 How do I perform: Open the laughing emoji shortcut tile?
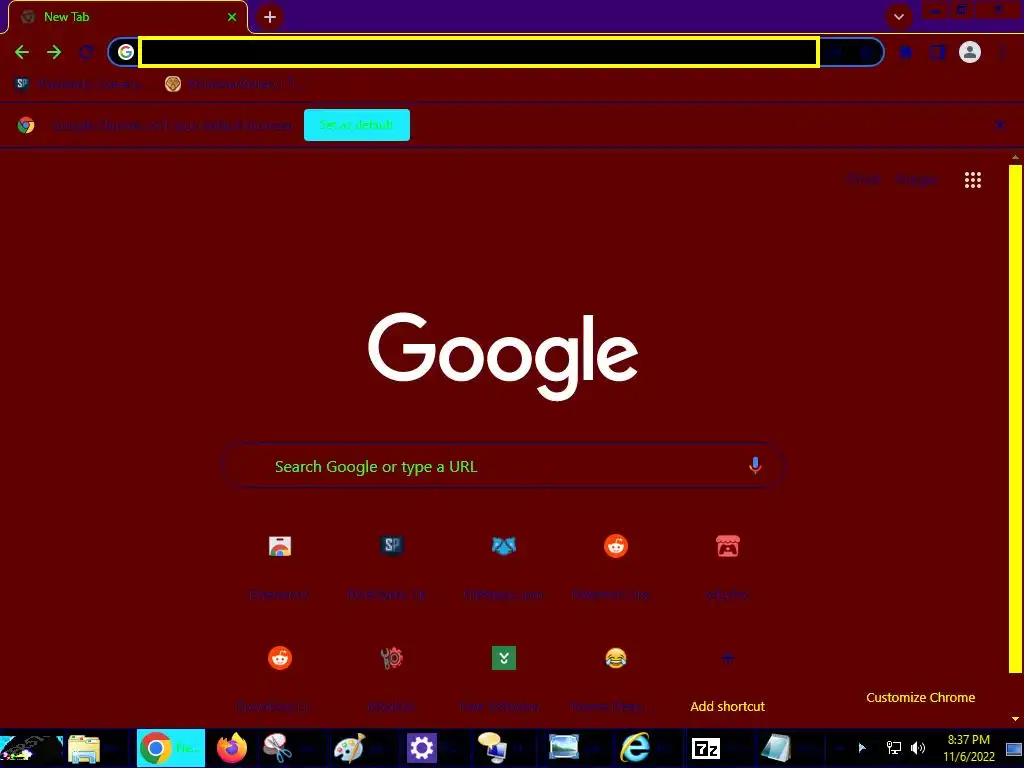coord(615,677)
